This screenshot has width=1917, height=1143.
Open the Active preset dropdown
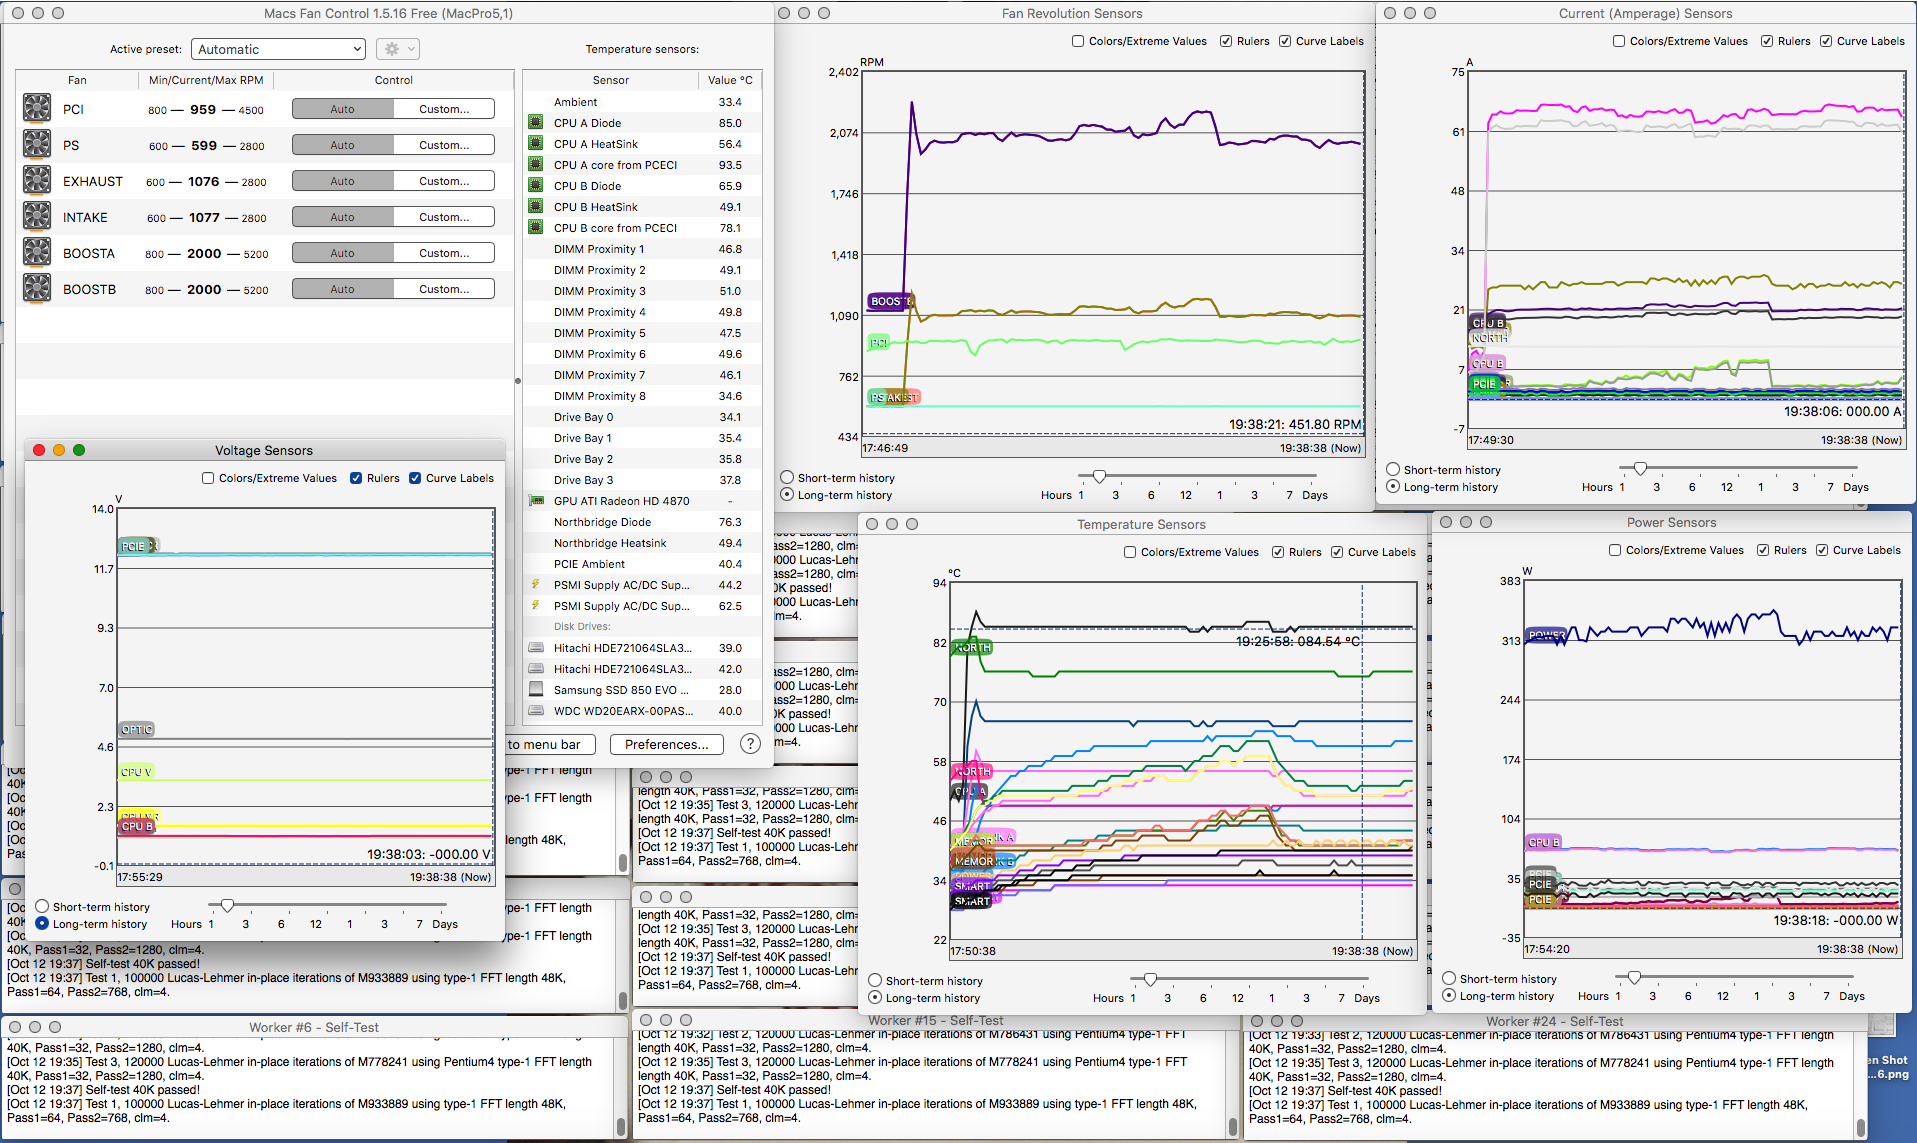tap(278, 49)
